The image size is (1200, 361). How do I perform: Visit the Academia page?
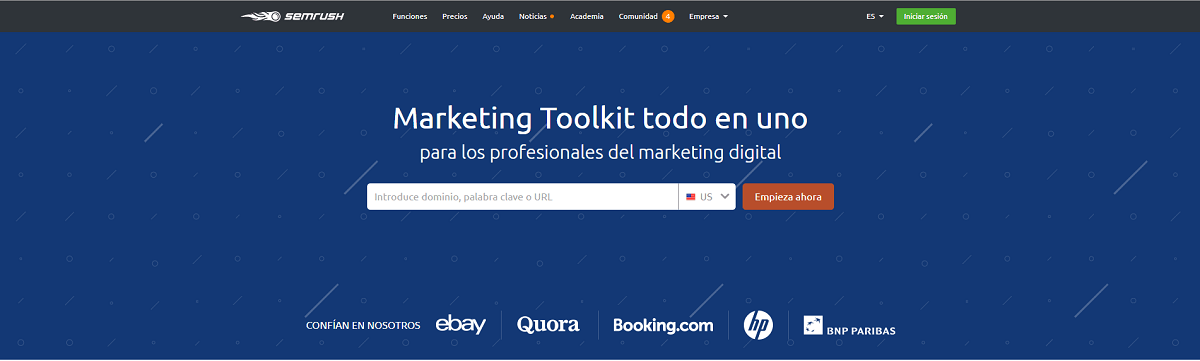[587, 16]
